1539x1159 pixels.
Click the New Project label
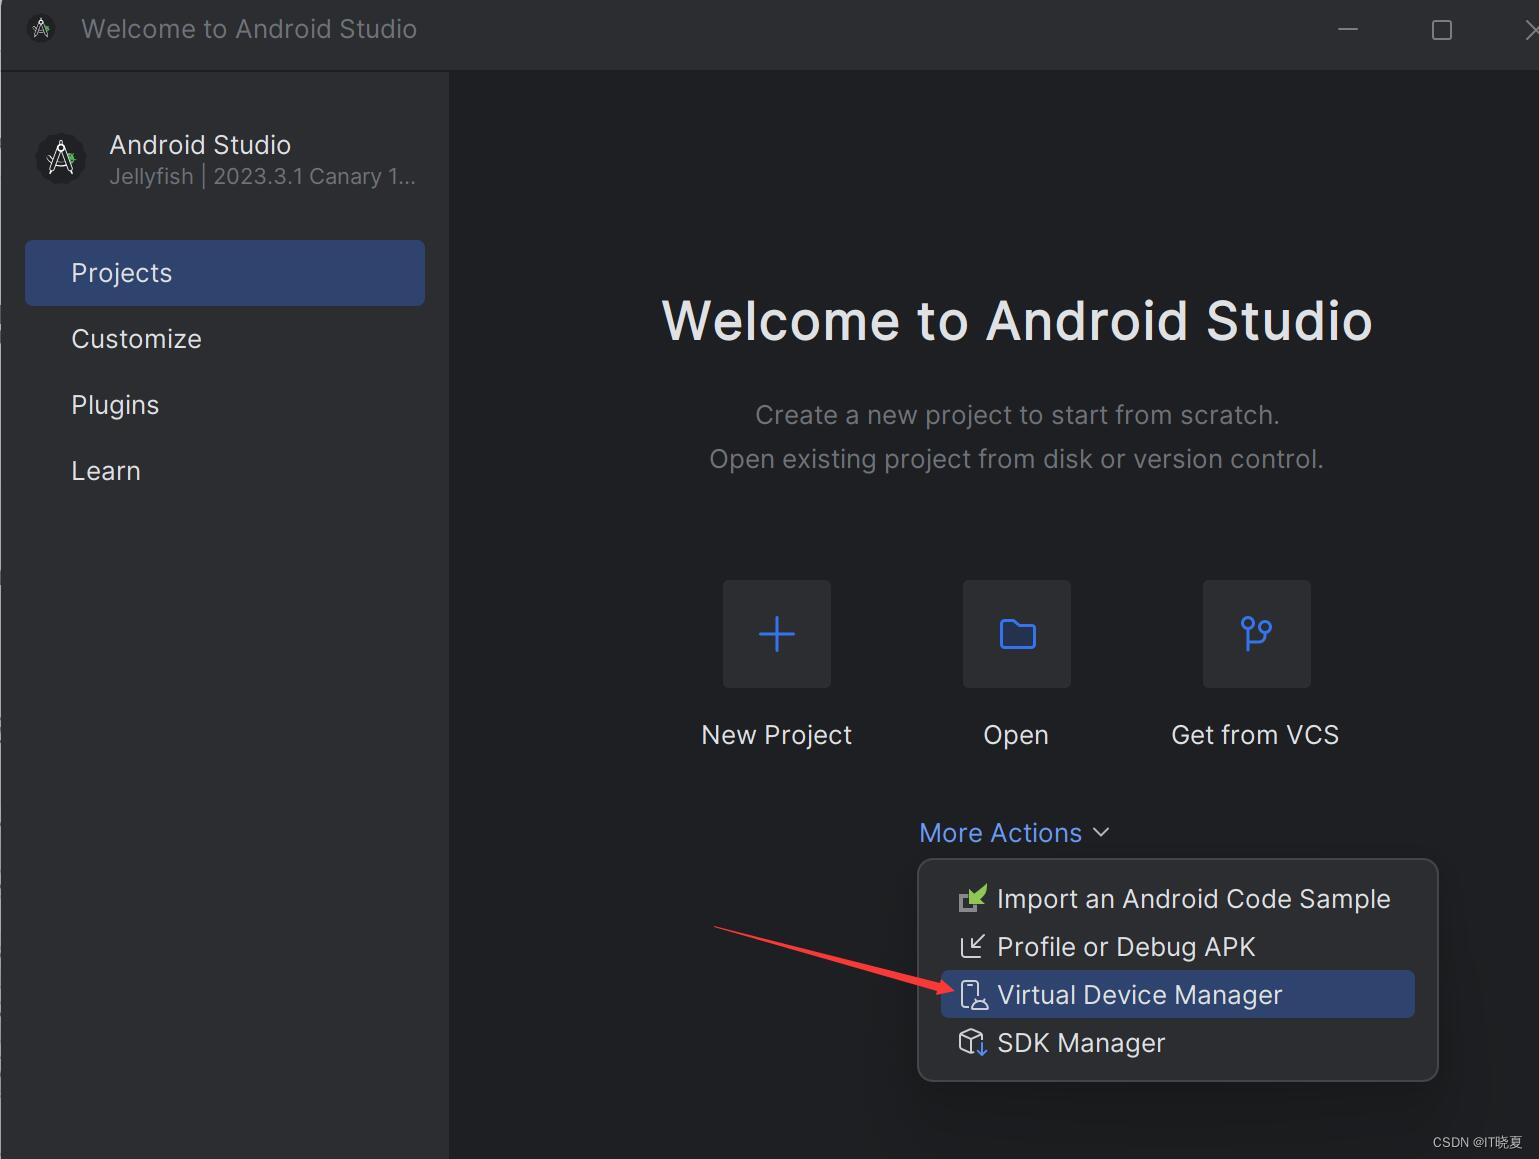click(777, 735)
